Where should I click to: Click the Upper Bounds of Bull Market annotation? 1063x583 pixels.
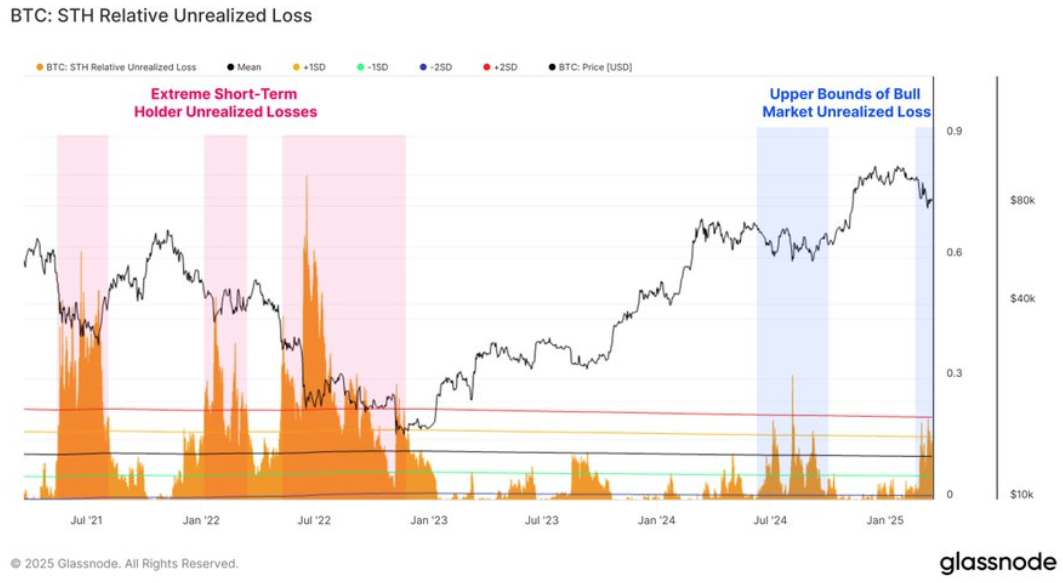click(846, 103)
